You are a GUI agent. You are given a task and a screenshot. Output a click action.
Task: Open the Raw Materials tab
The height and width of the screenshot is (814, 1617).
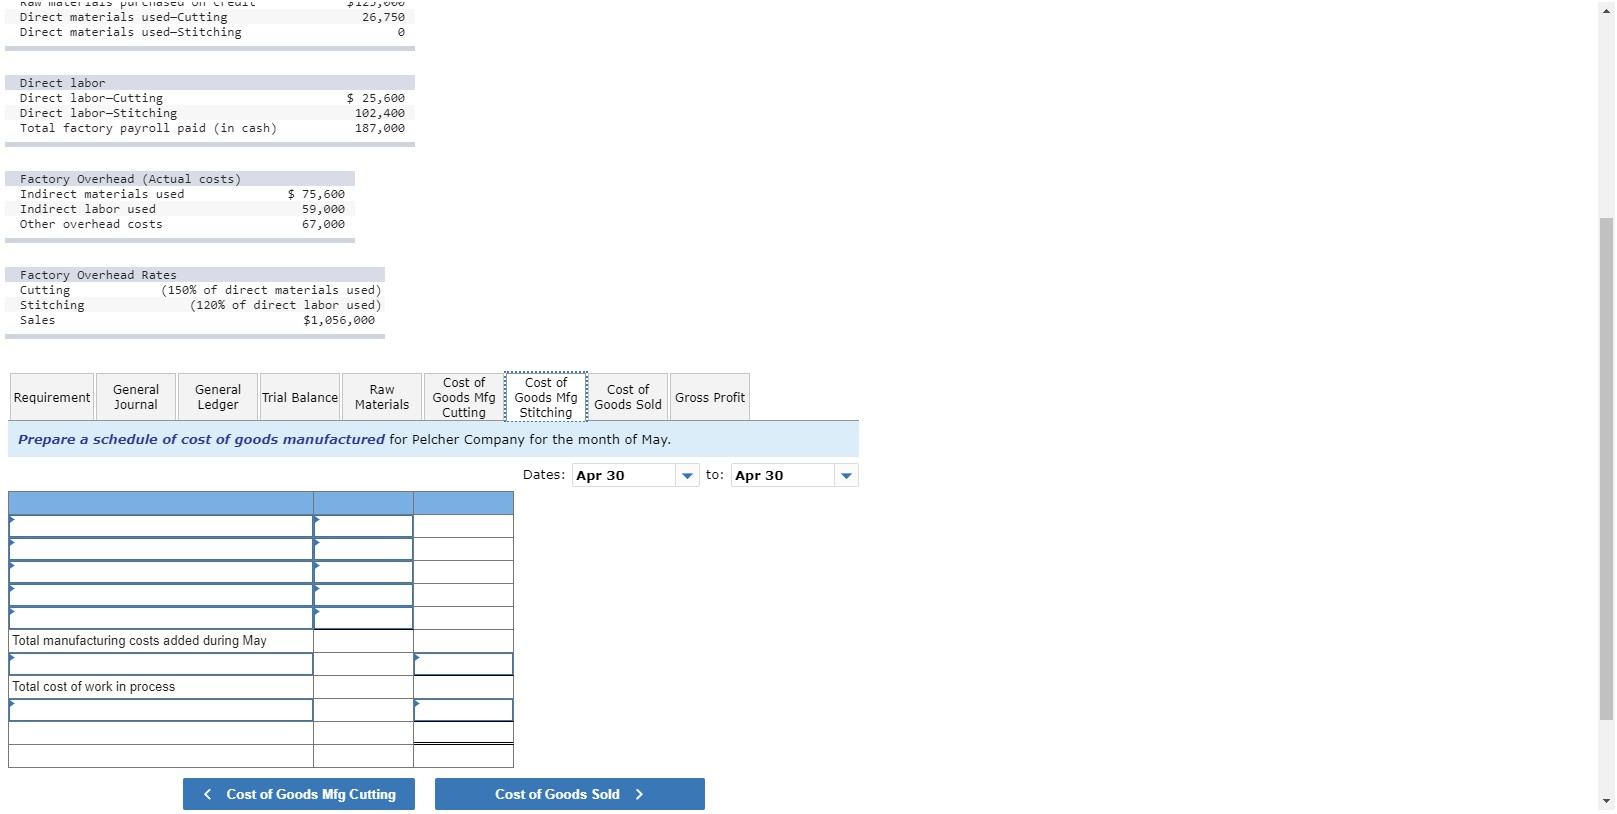pos(382,397)
